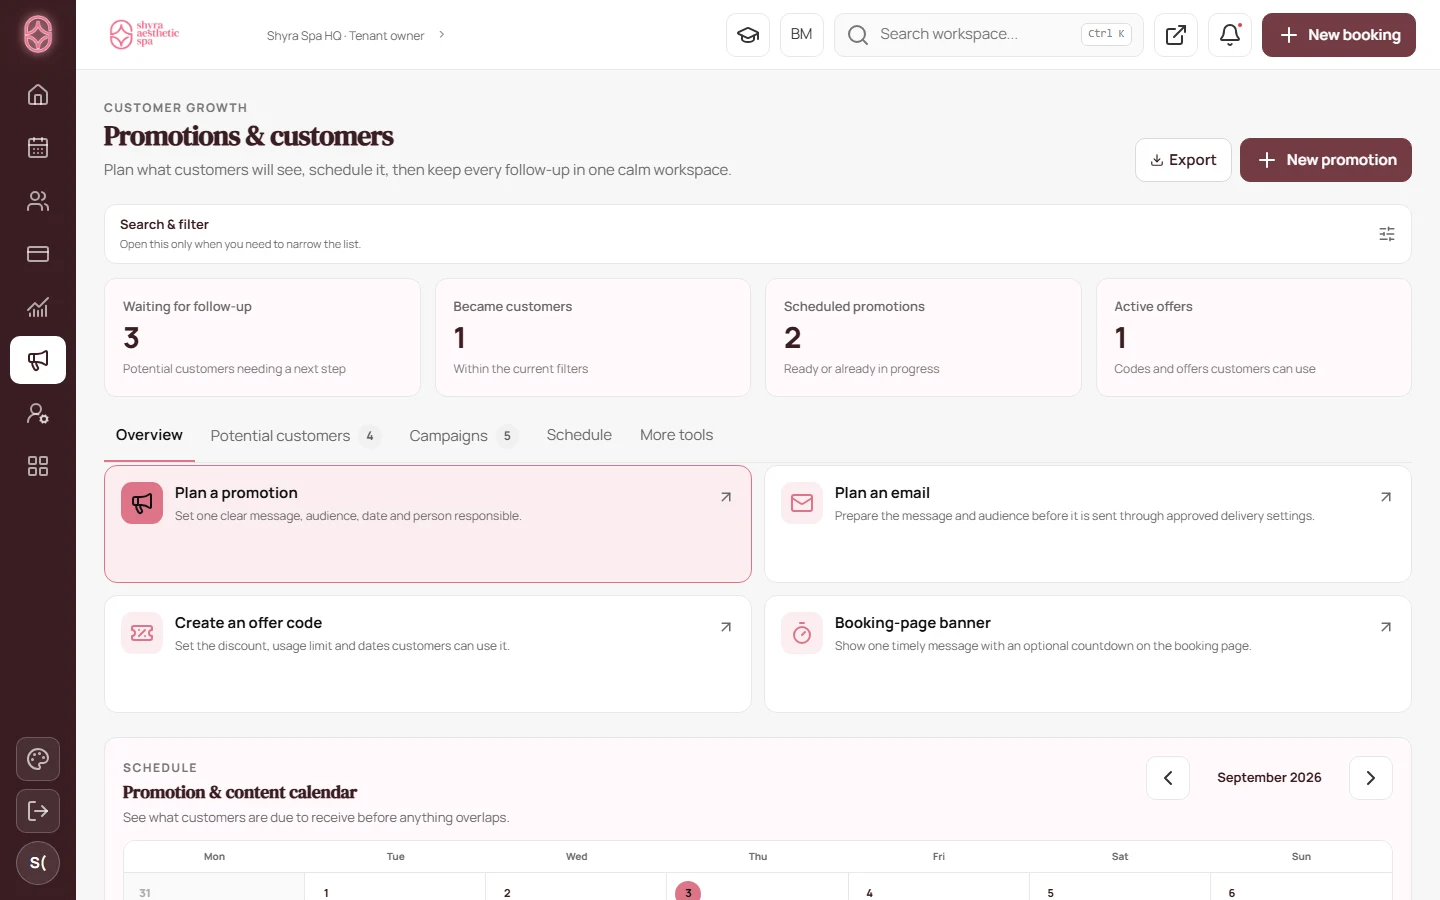The width and height of the screenshot is (1440, 900).
Task: Click the Shyra Spa HQ · Tenant owner breadcrumb
Action: coord(345,35)
